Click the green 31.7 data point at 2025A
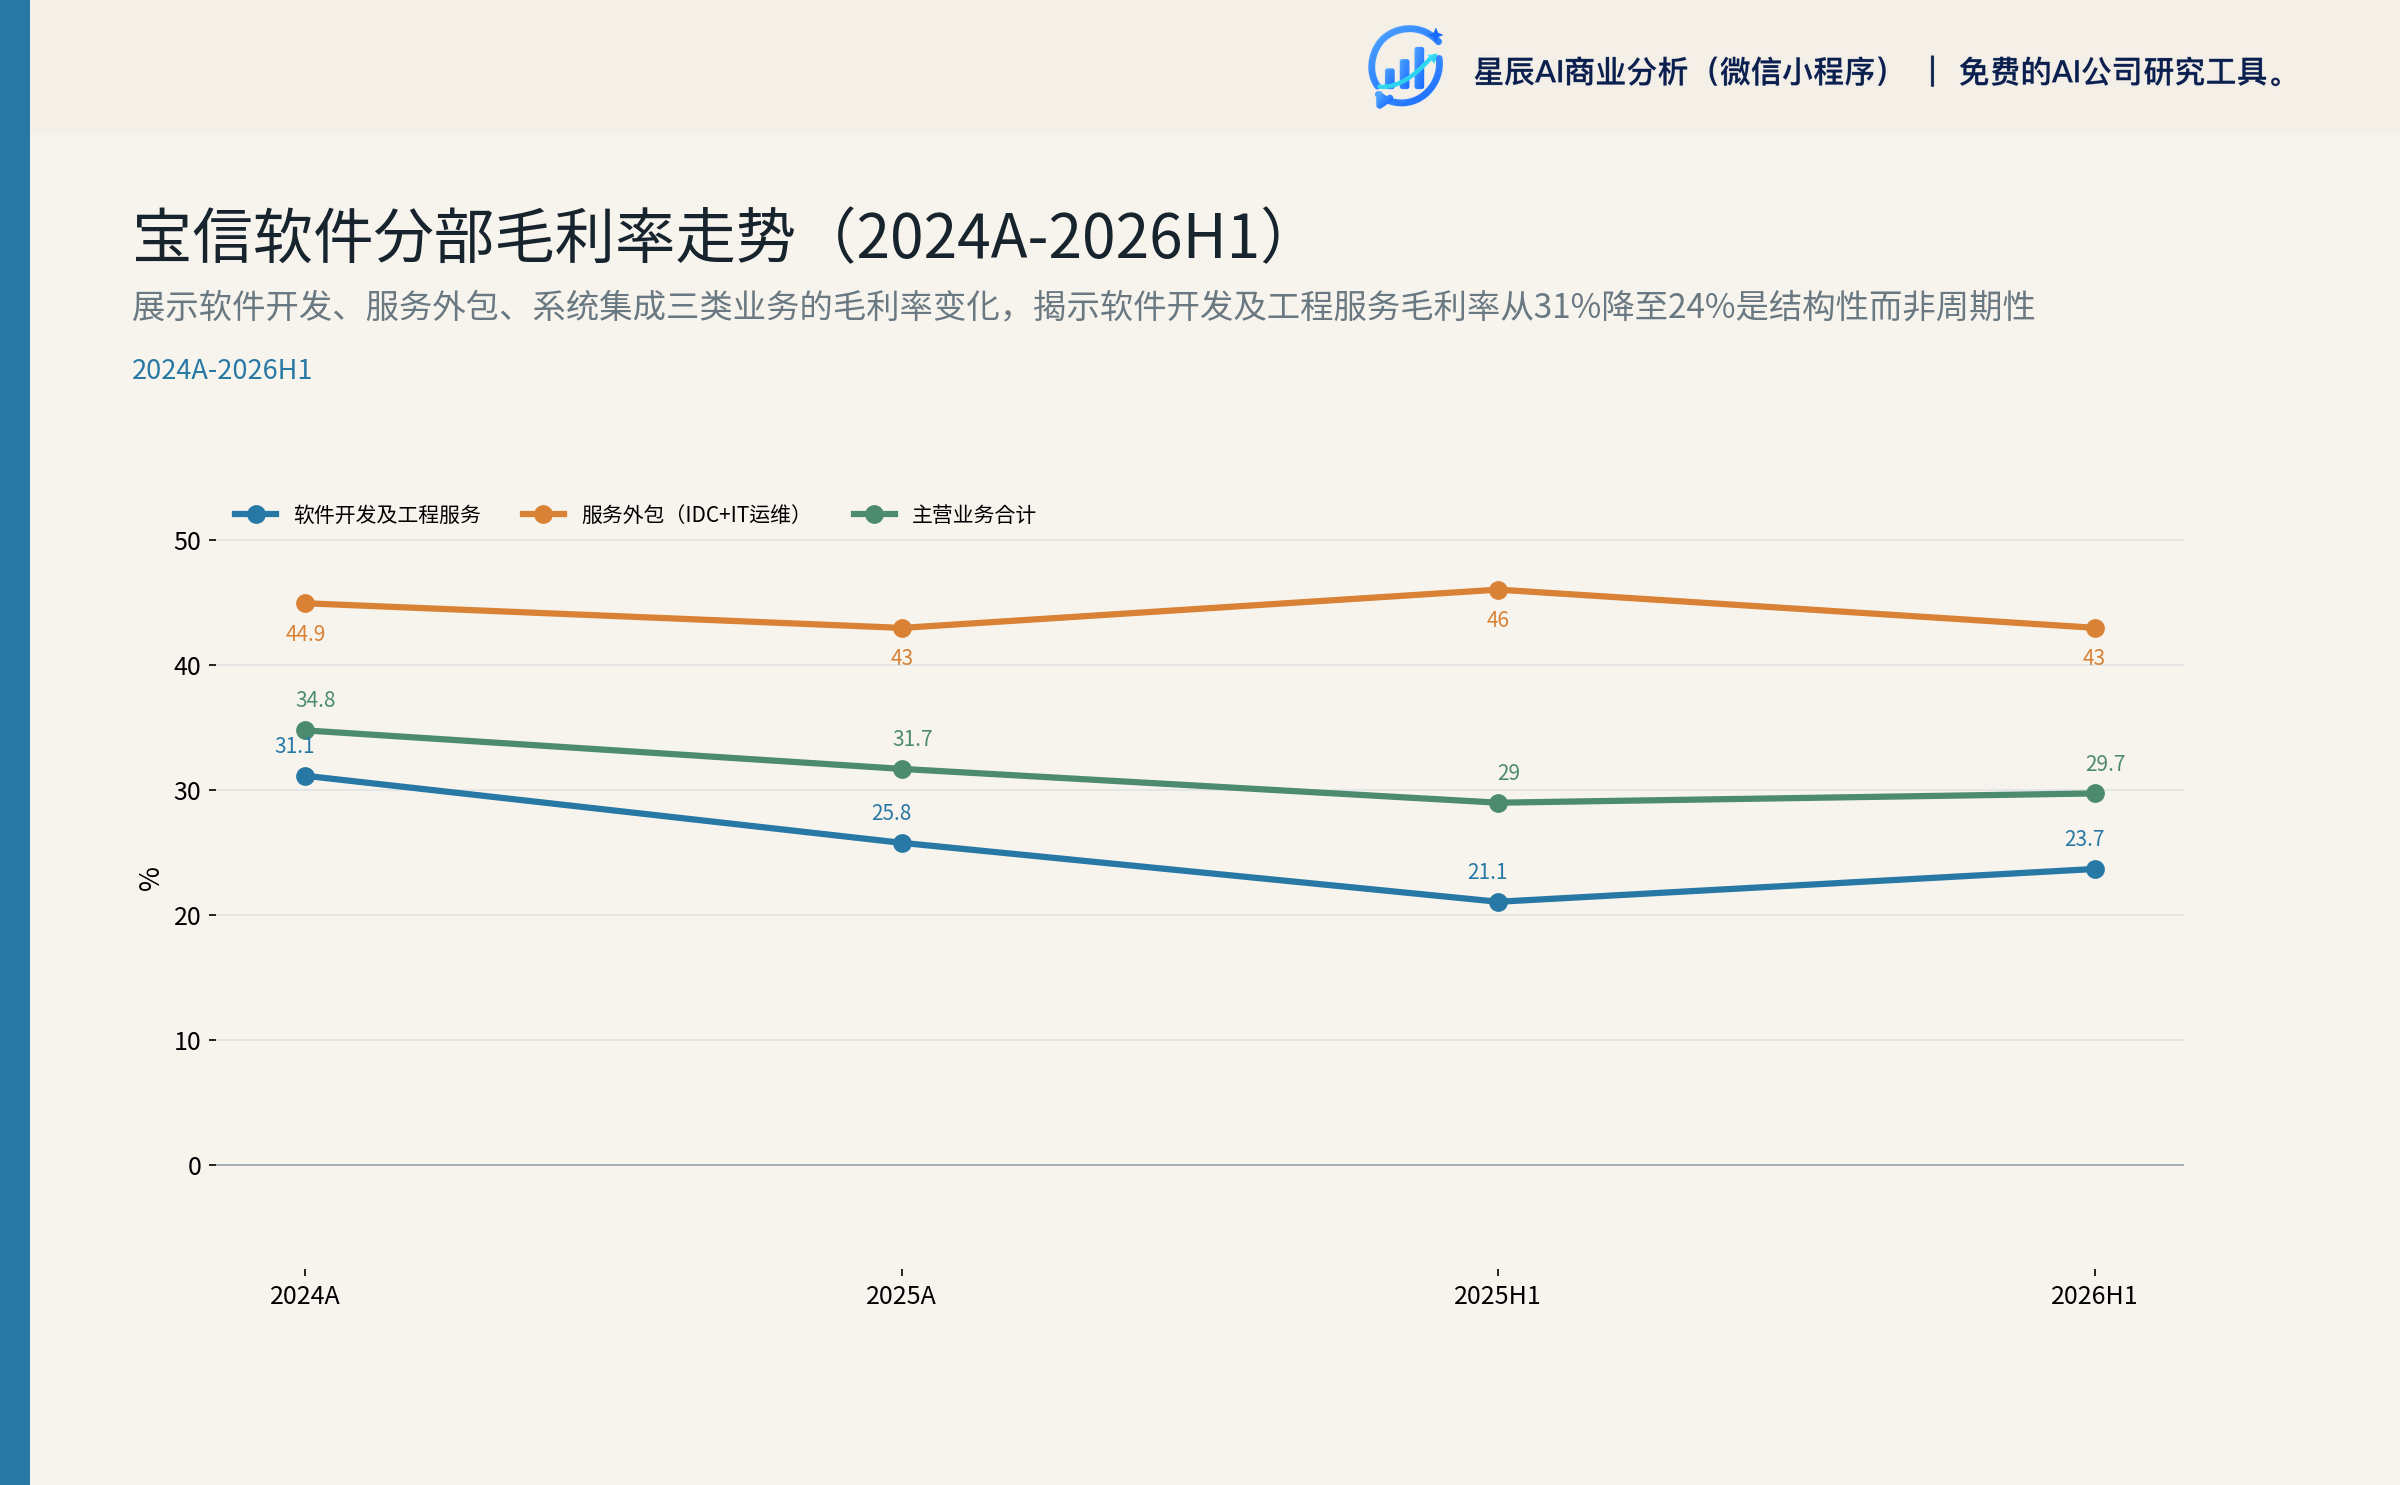The height and width of the screenshot is (1485, 2400). tap(902, 769)
